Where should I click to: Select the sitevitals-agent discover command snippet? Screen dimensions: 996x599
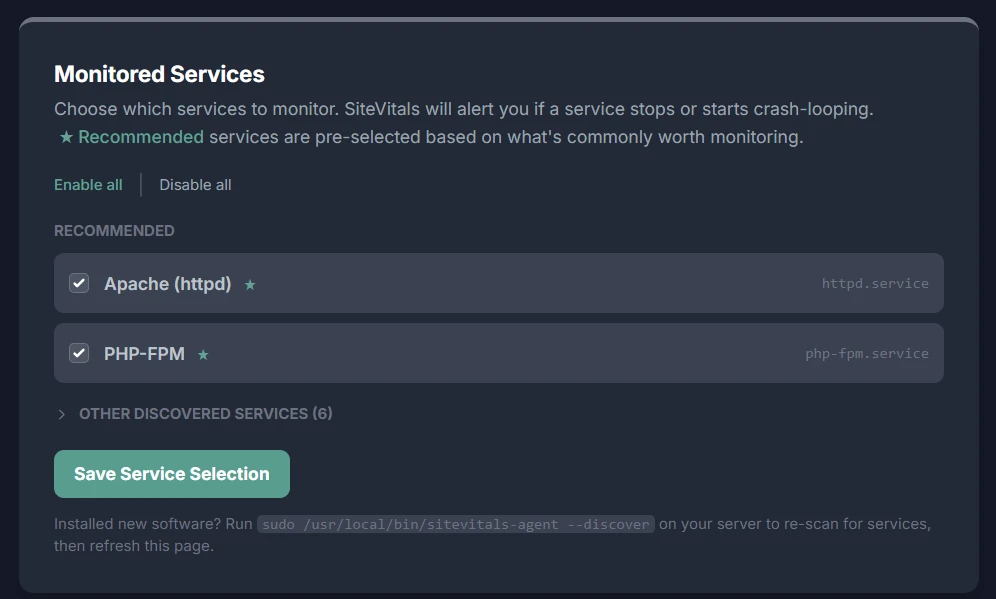pyautogui.click(x=455, y=523)
